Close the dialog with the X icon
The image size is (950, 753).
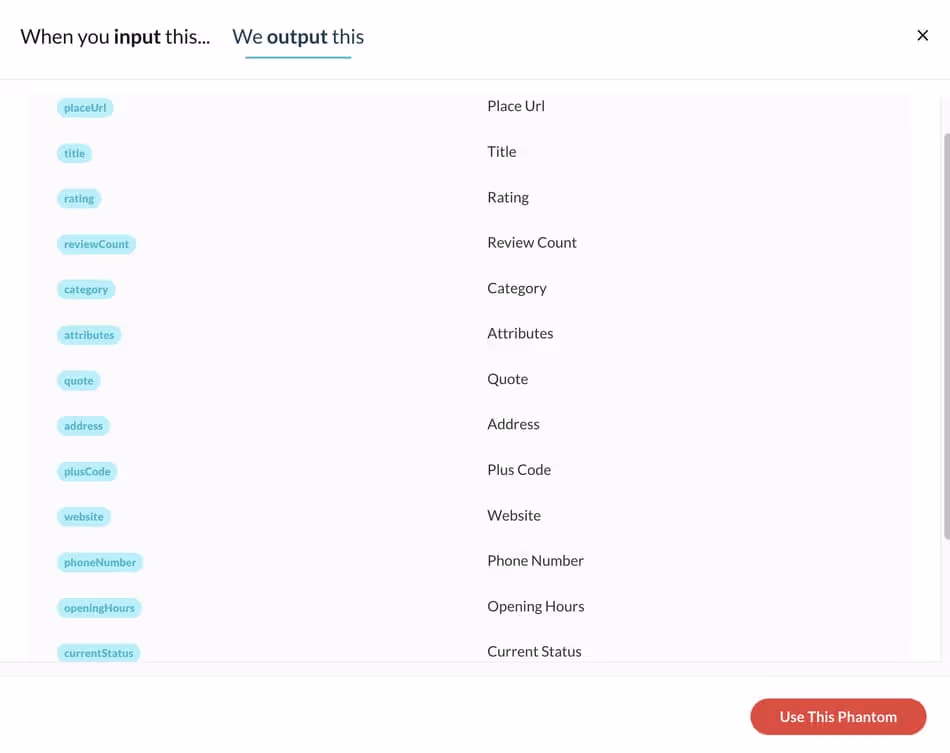point(922,36)
